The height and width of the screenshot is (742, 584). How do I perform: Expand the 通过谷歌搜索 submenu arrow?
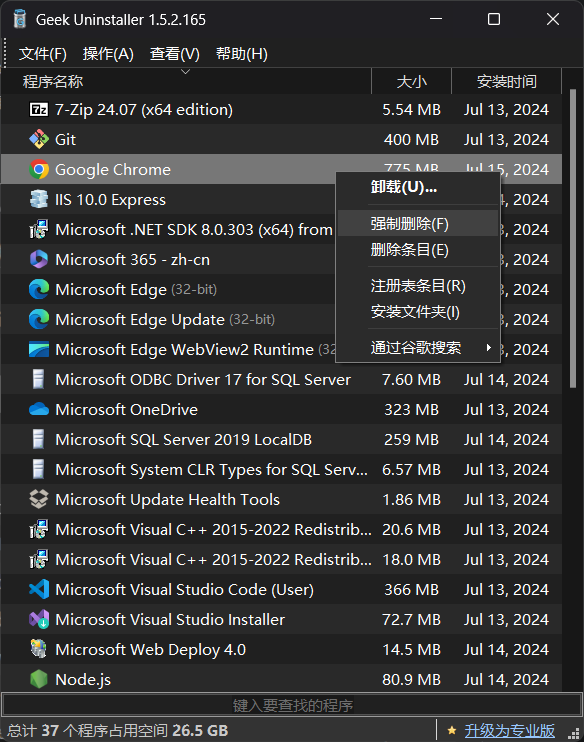[488, 348]
